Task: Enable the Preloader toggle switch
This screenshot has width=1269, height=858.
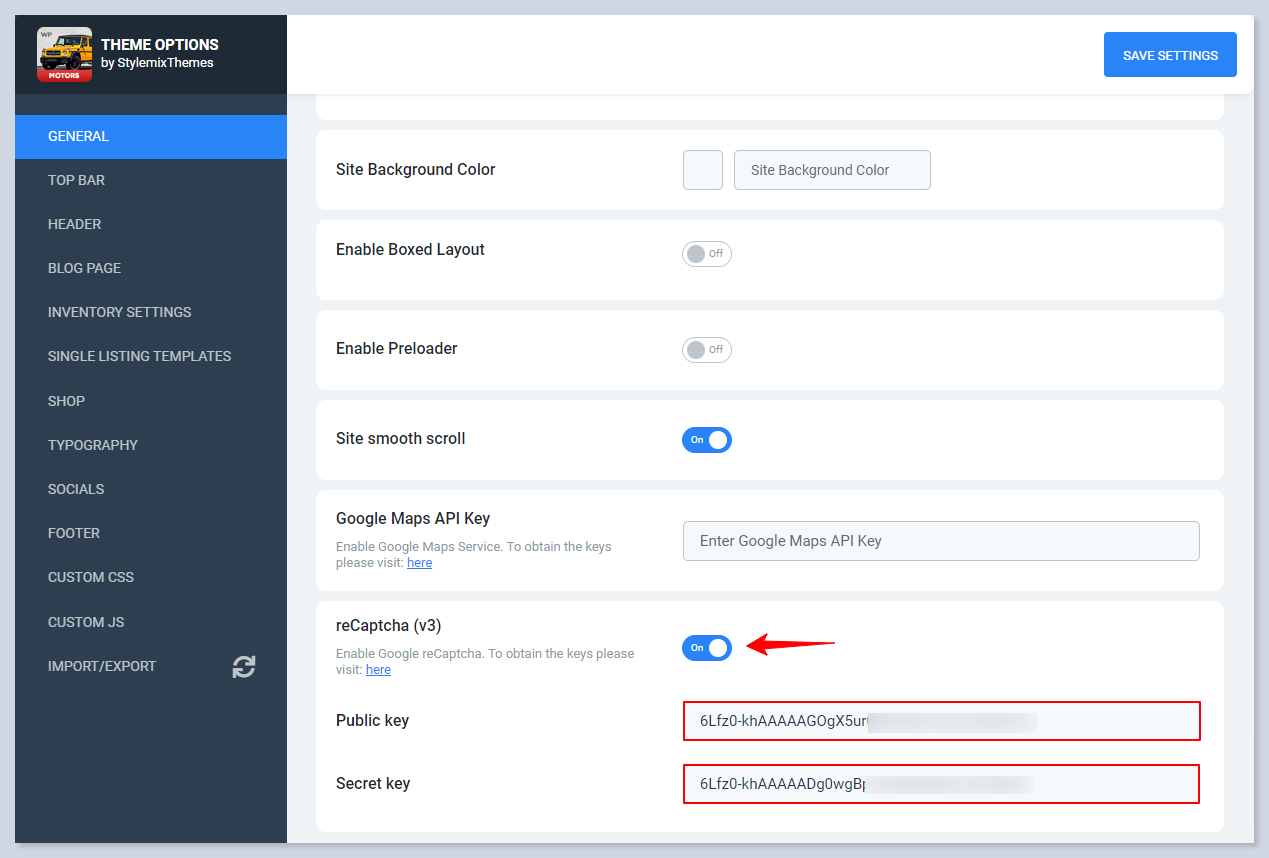Action: [706, 350]
